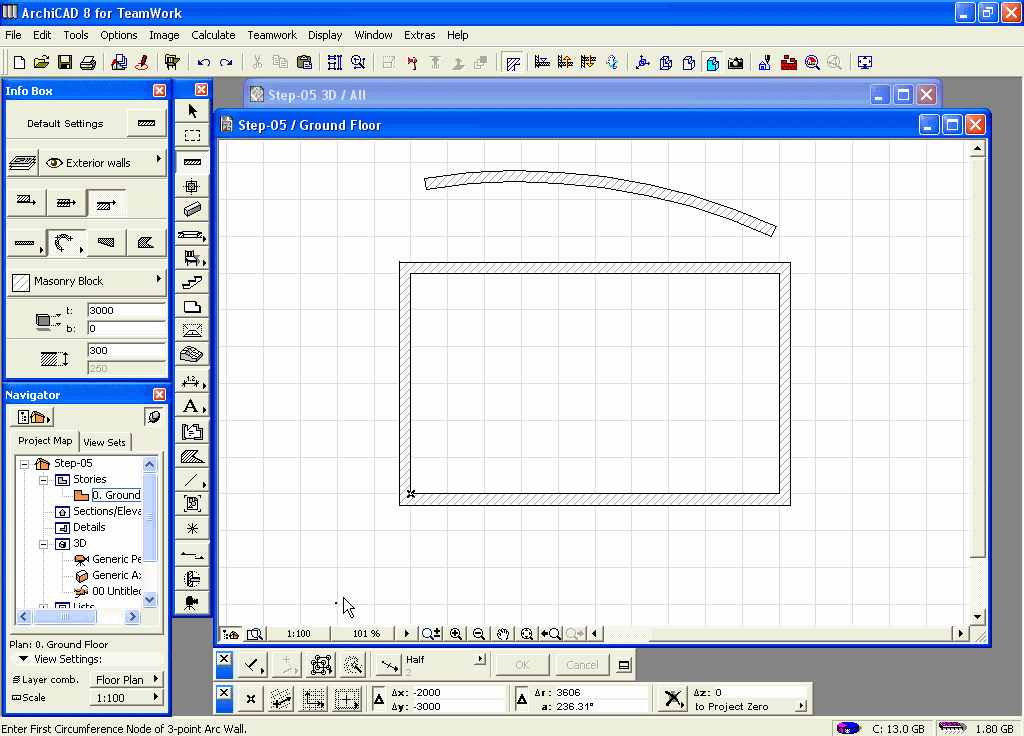Image resolution: width=1024 pixels, height=736 pixels.
Task: Select the Marquee tool
Action: (x=192, y=135)
